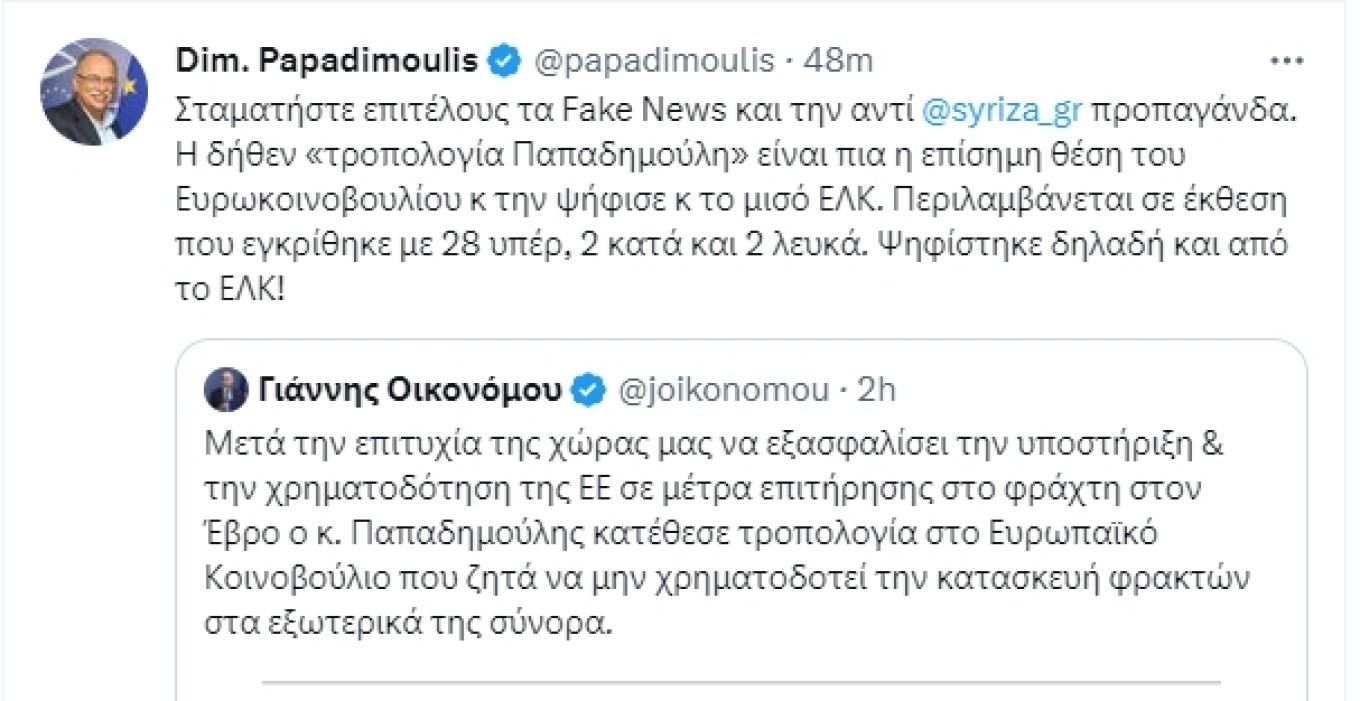
Task: Click the Dim. Papadimoulis display name
Action: pos(327,62)
